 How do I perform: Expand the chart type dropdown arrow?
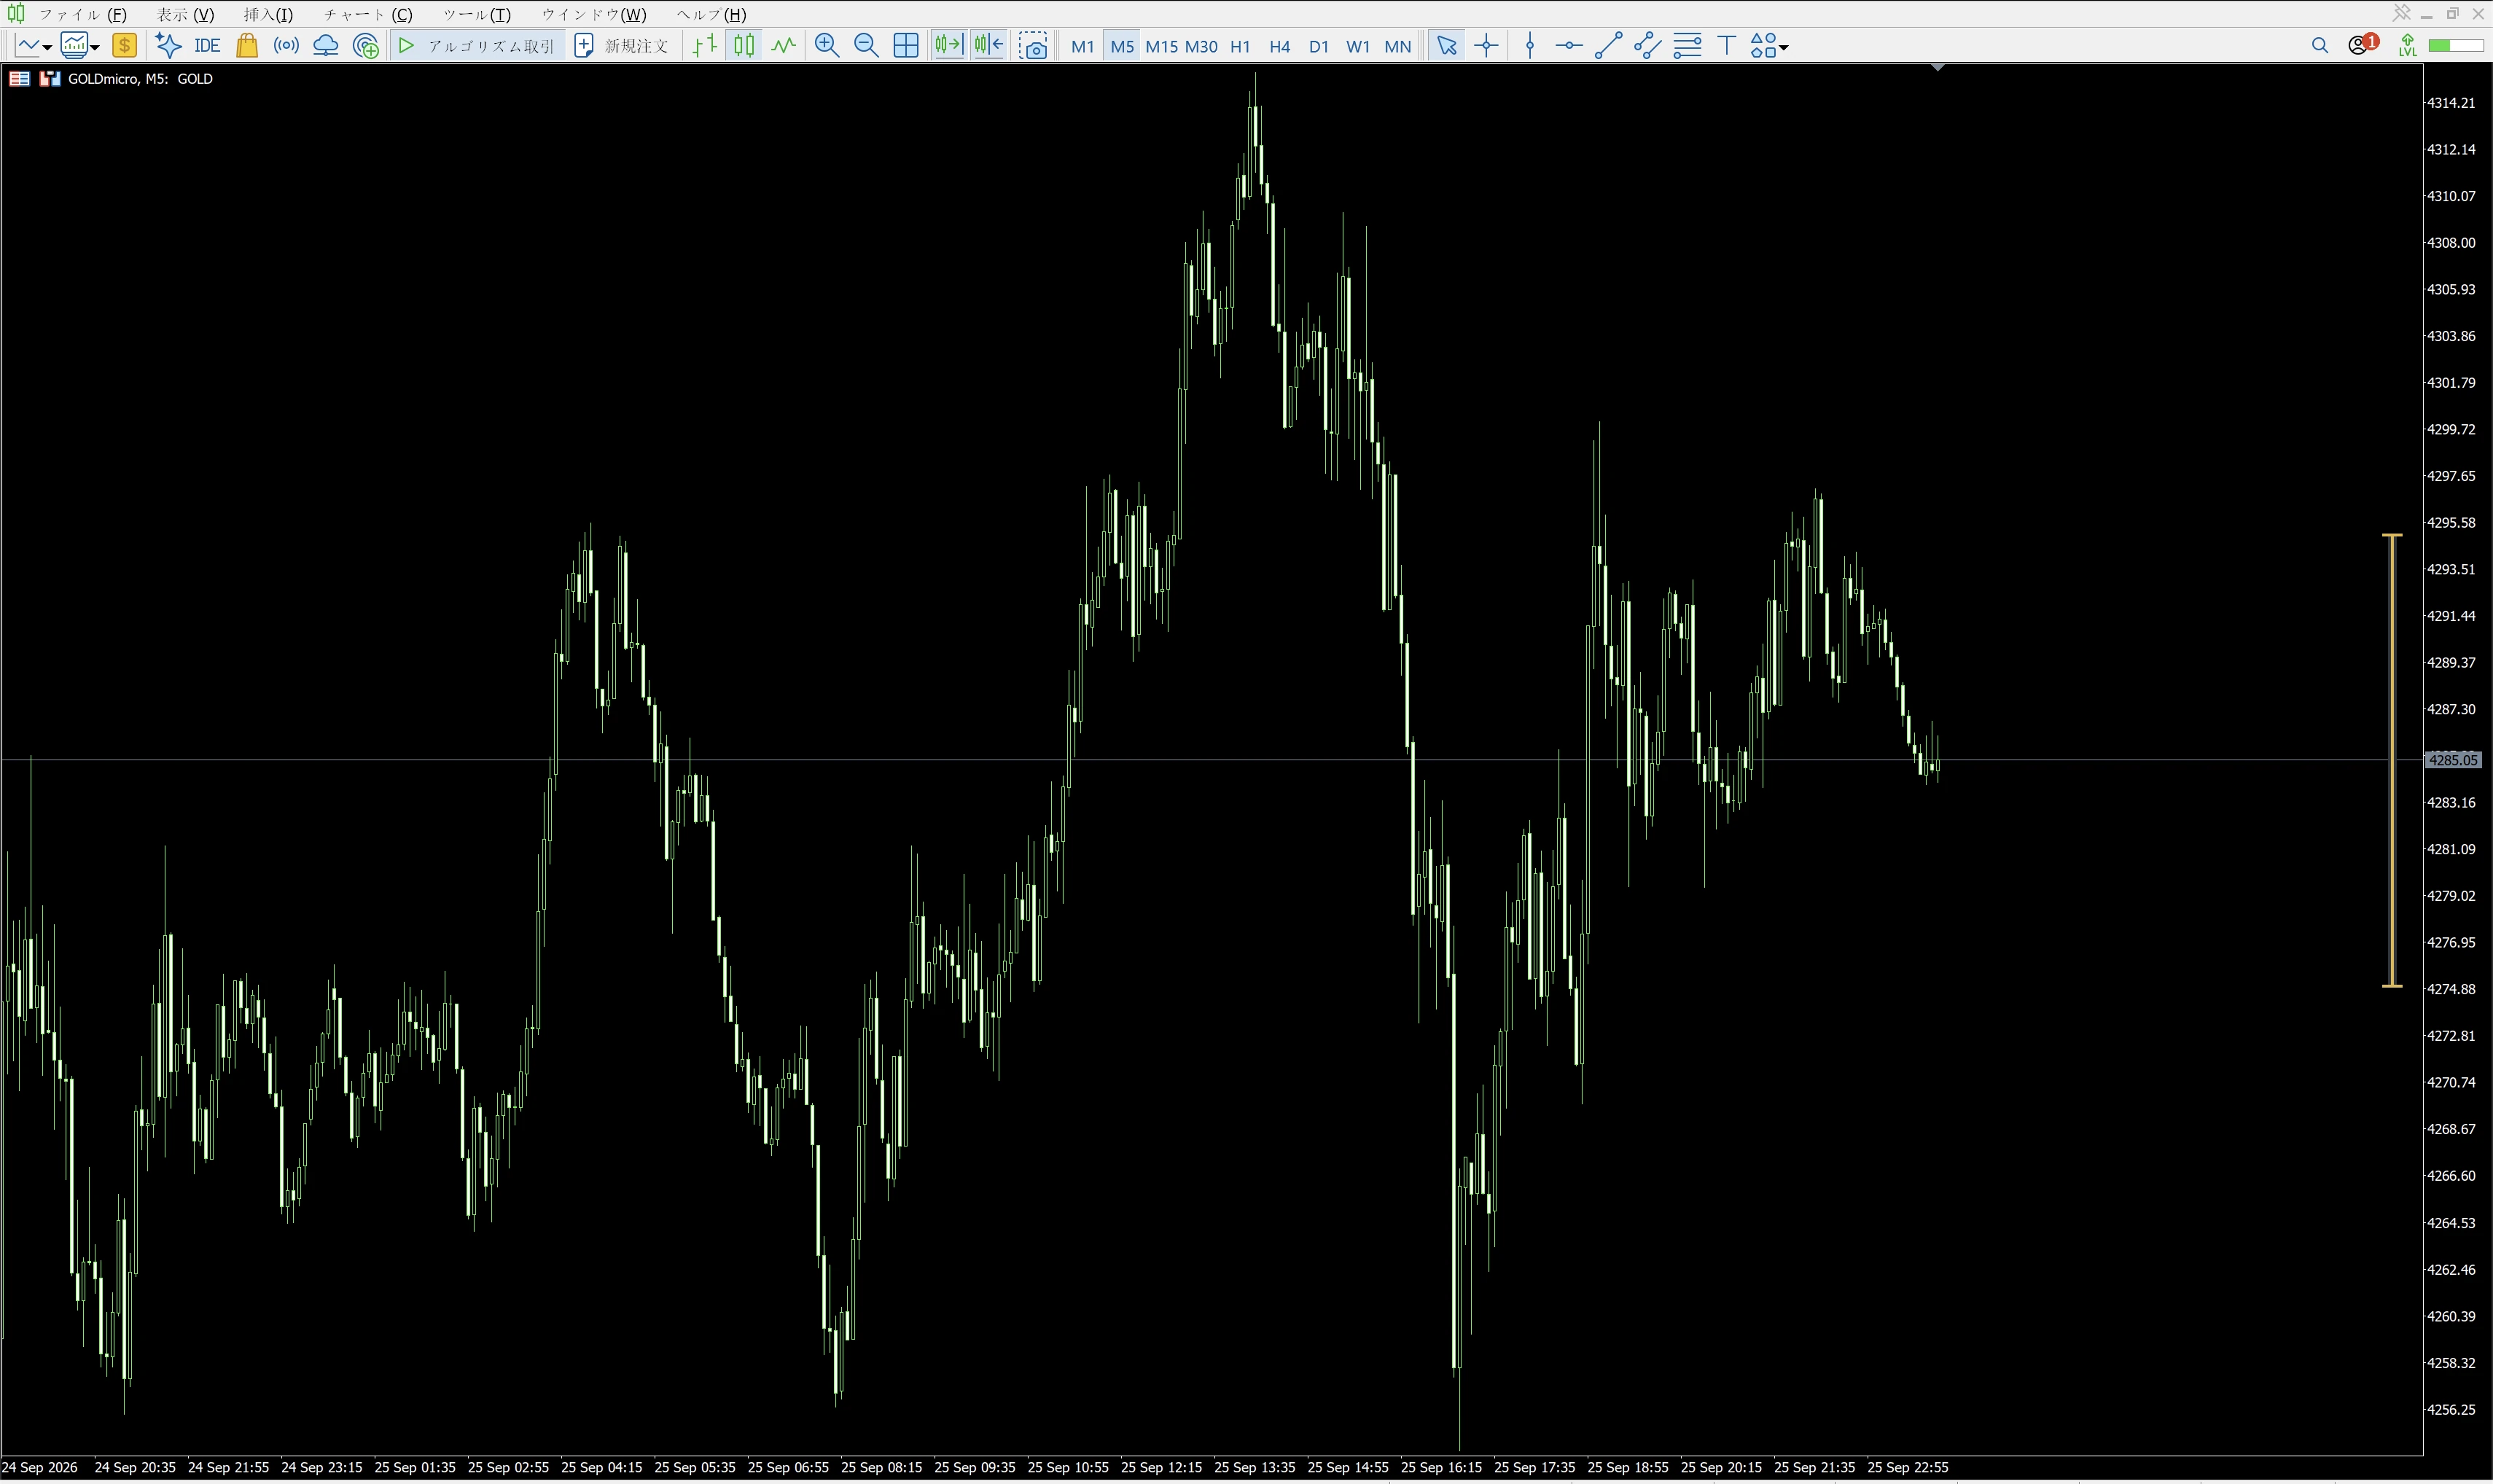tap(47, 47)
